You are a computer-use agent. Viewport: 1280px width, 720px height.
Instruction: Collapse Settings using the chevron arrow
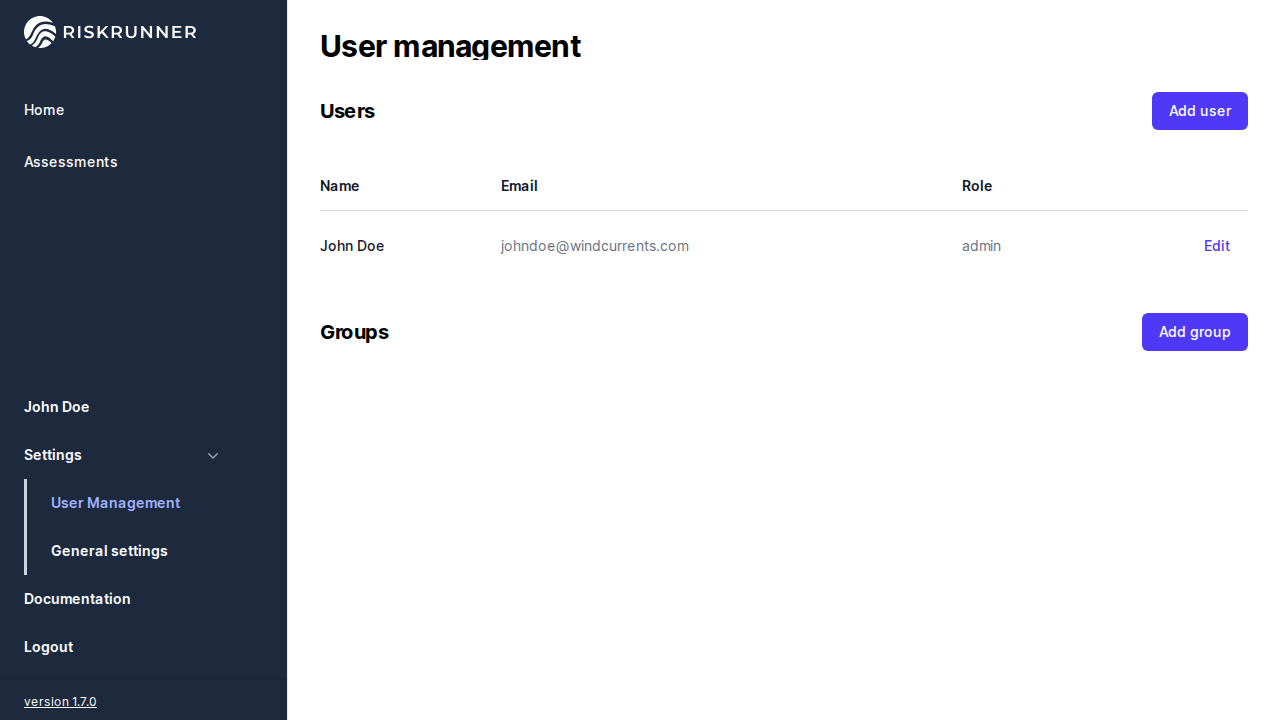click(213, 456)
